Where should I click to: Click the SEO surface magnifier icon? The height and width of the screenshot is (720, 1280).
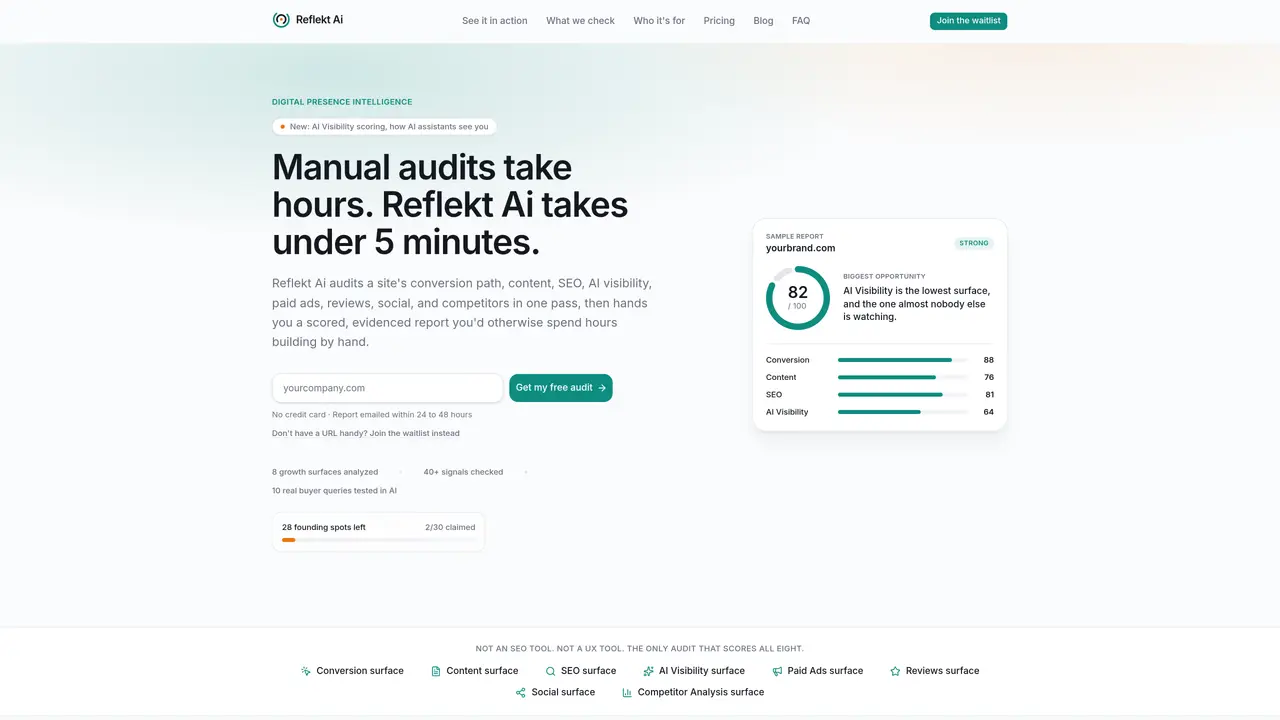[550, 671]
